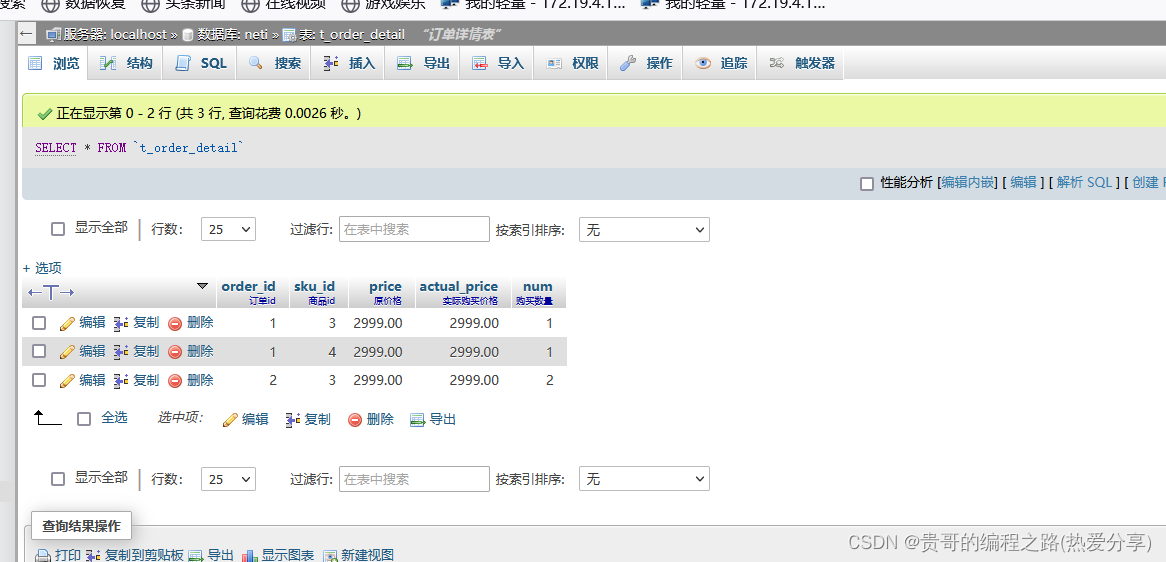The image size is (1166, 562).
Task: Click 删除 delete icon in order_id 2 row
Action: tap(175, 381)
